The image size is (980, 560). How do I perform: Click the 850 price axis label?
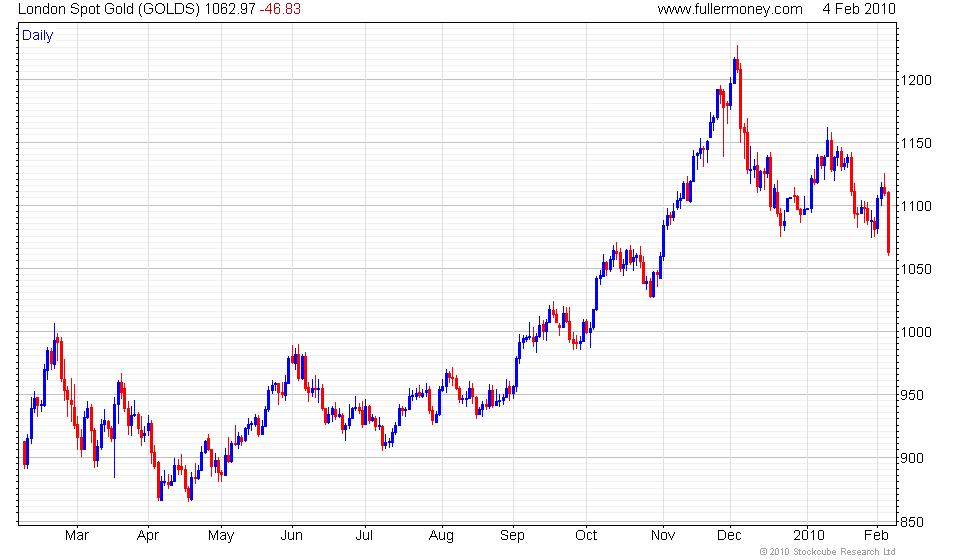tap(912, 522)
